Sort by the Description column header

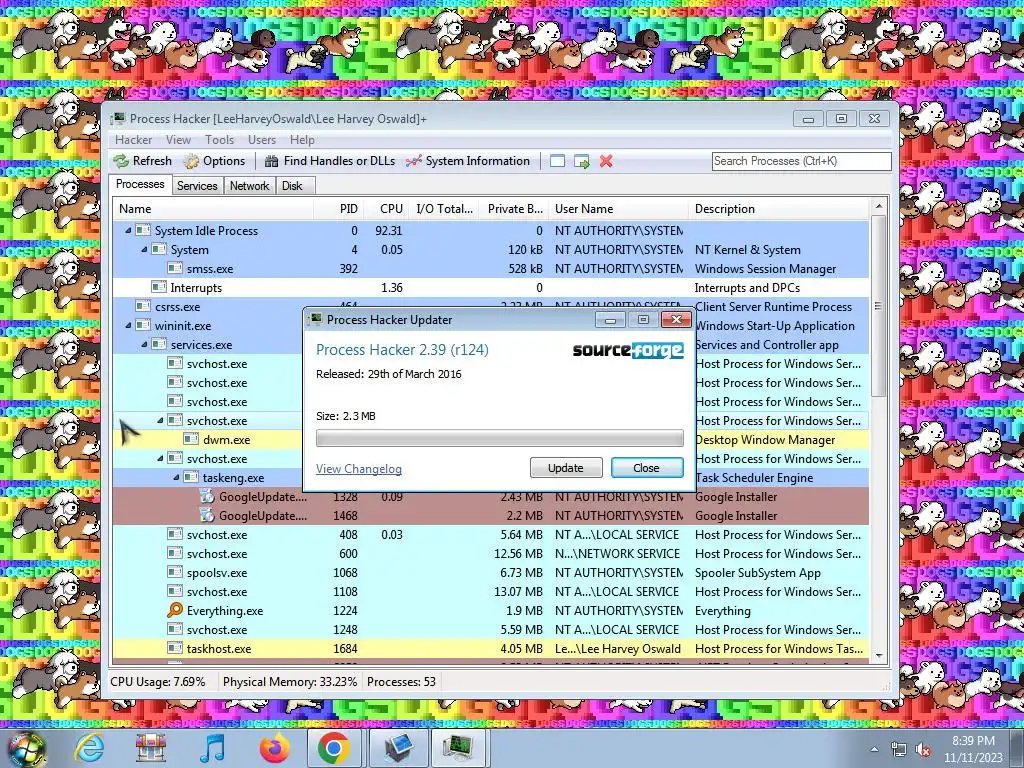pos(779,209)
